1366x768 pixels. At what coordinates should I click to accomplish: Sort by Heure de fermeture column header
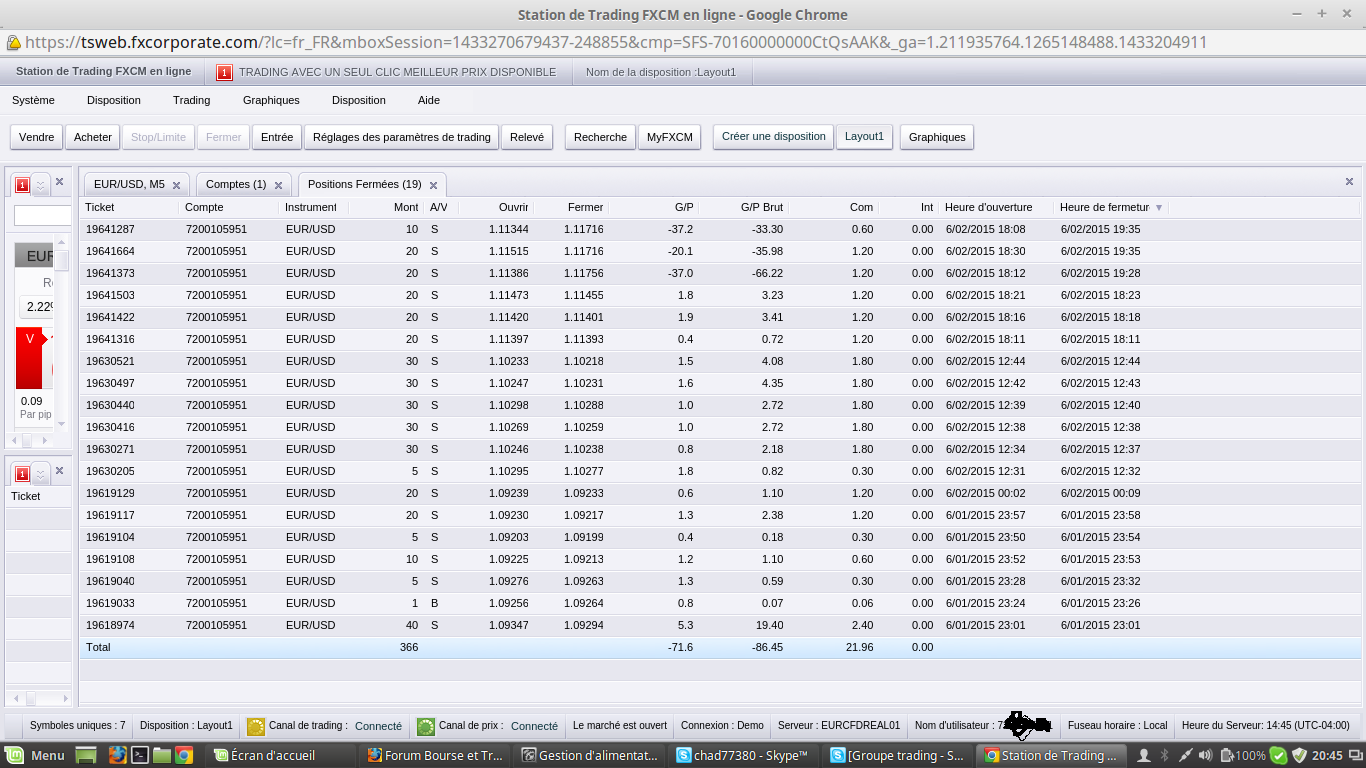(1111, 207)
